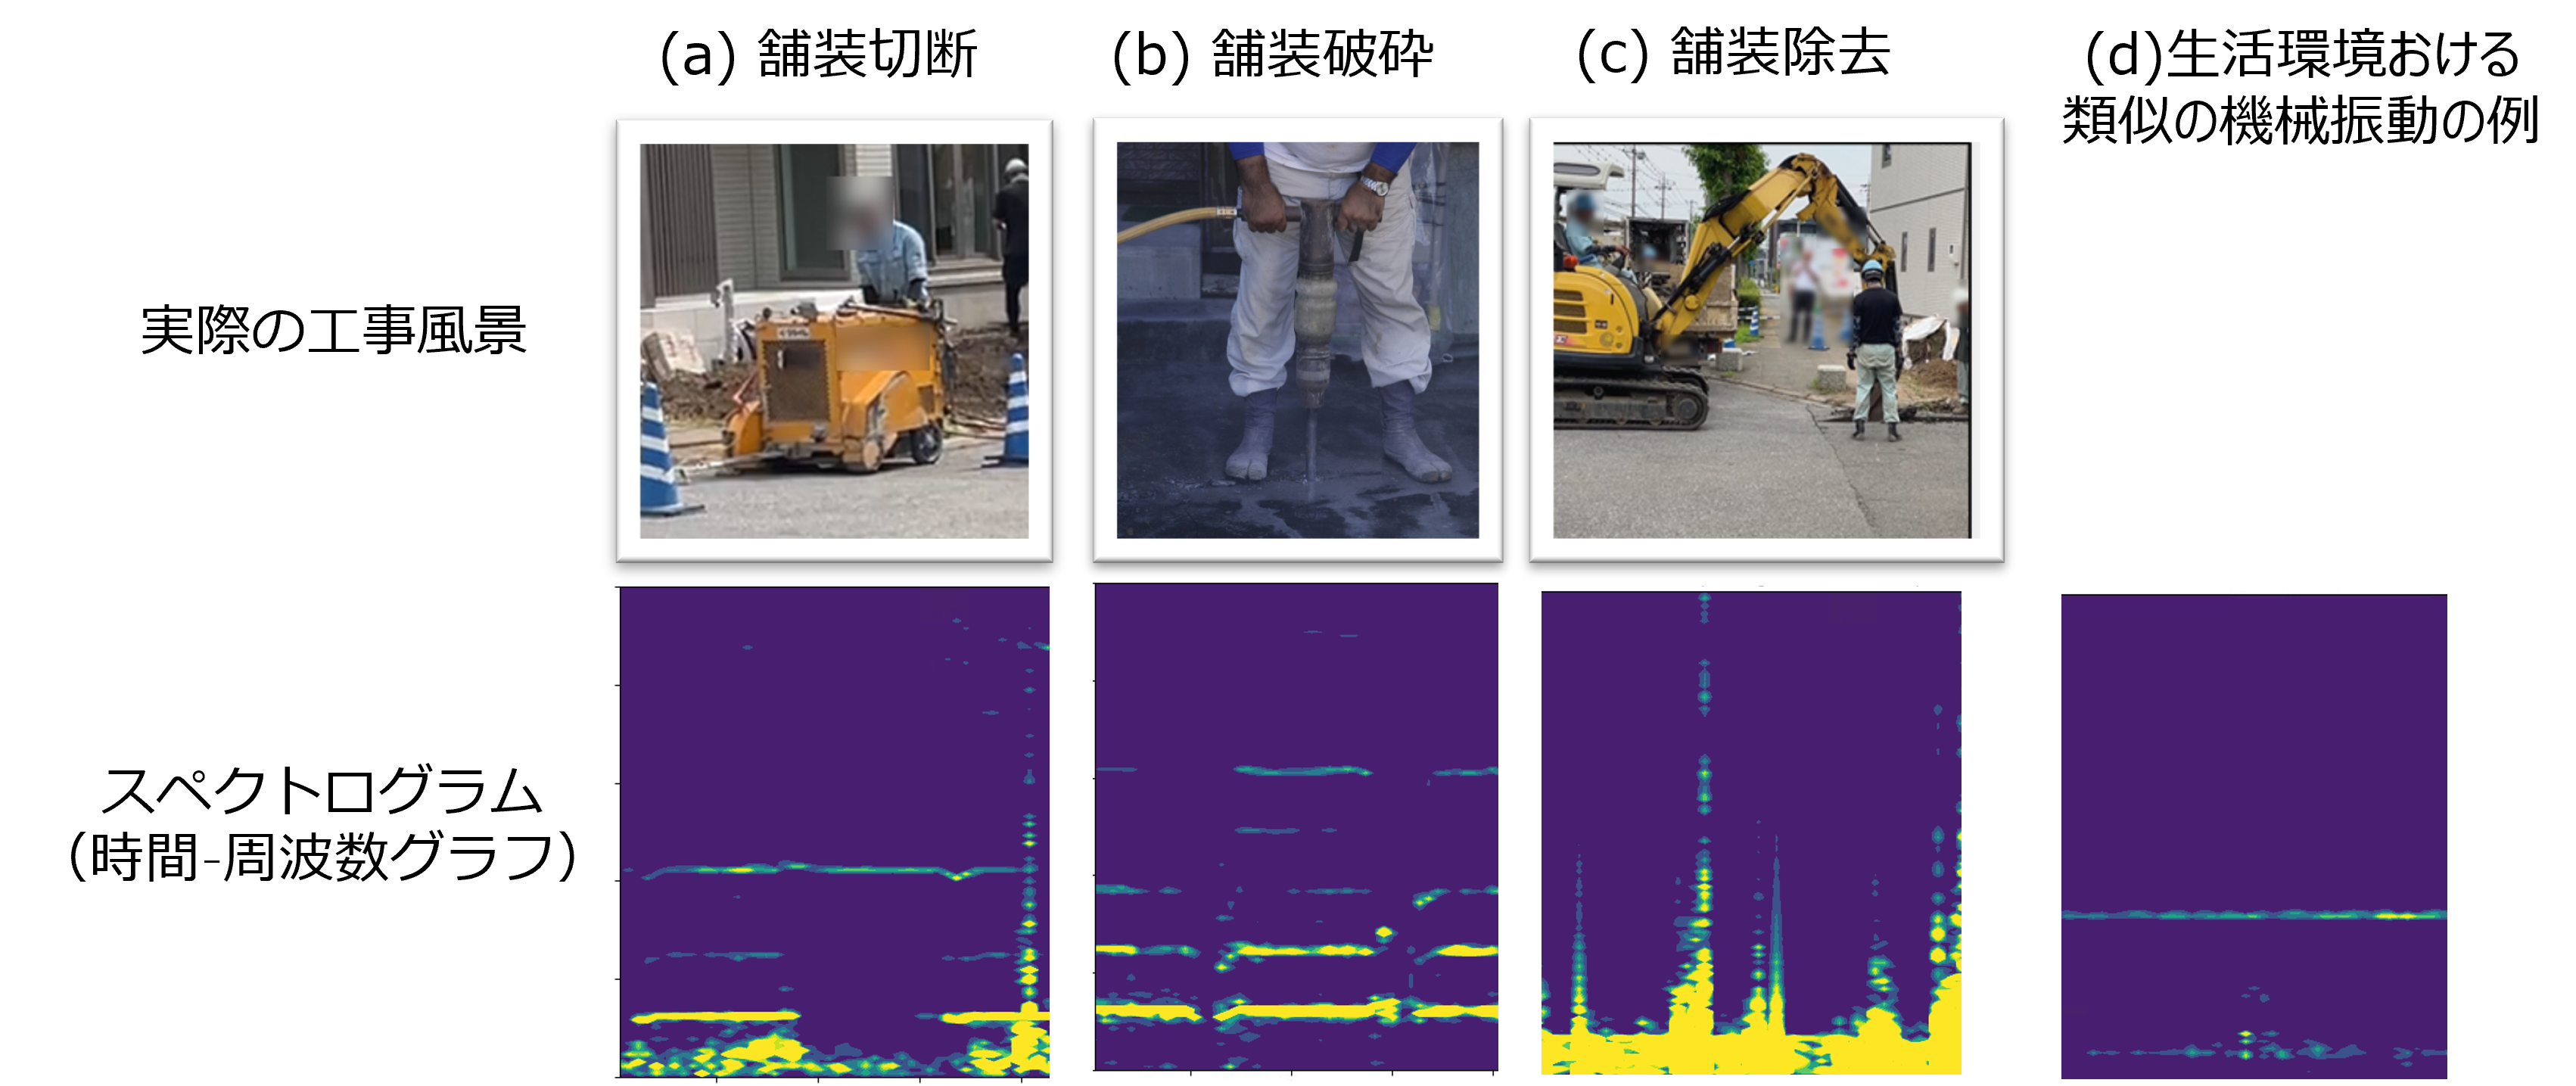This screenshot has height=1086, width=2576.
Task: Click the heading '(d)生活環境おける'
Action: [x=2302, y=55]
